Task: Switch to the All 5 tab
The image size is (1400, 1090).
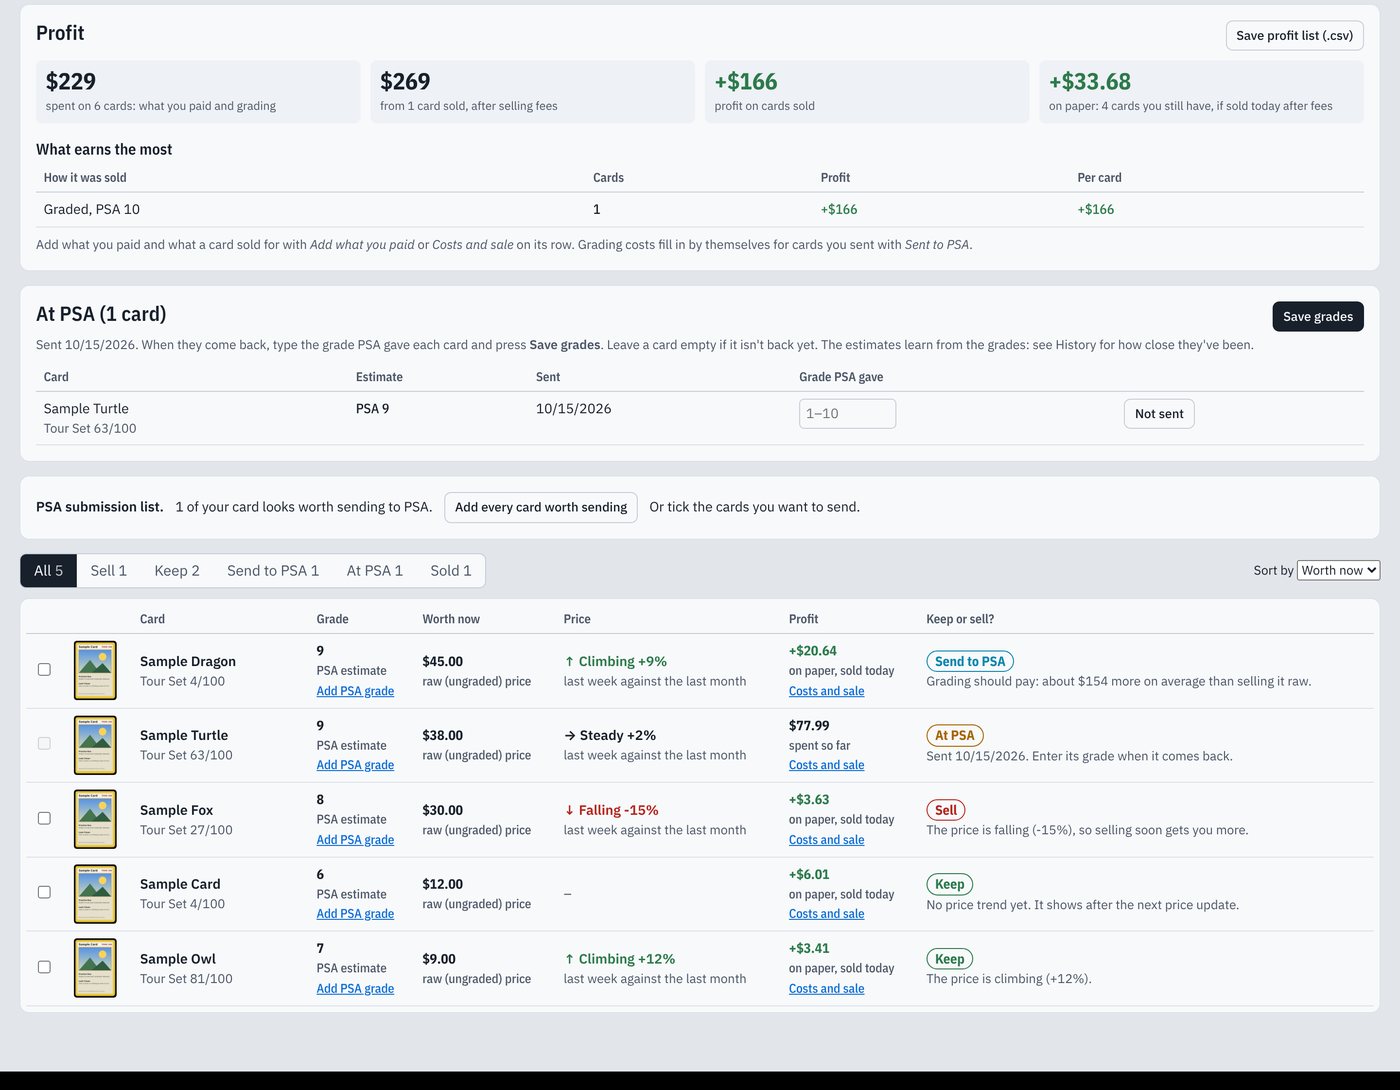Action: [48, 571]
